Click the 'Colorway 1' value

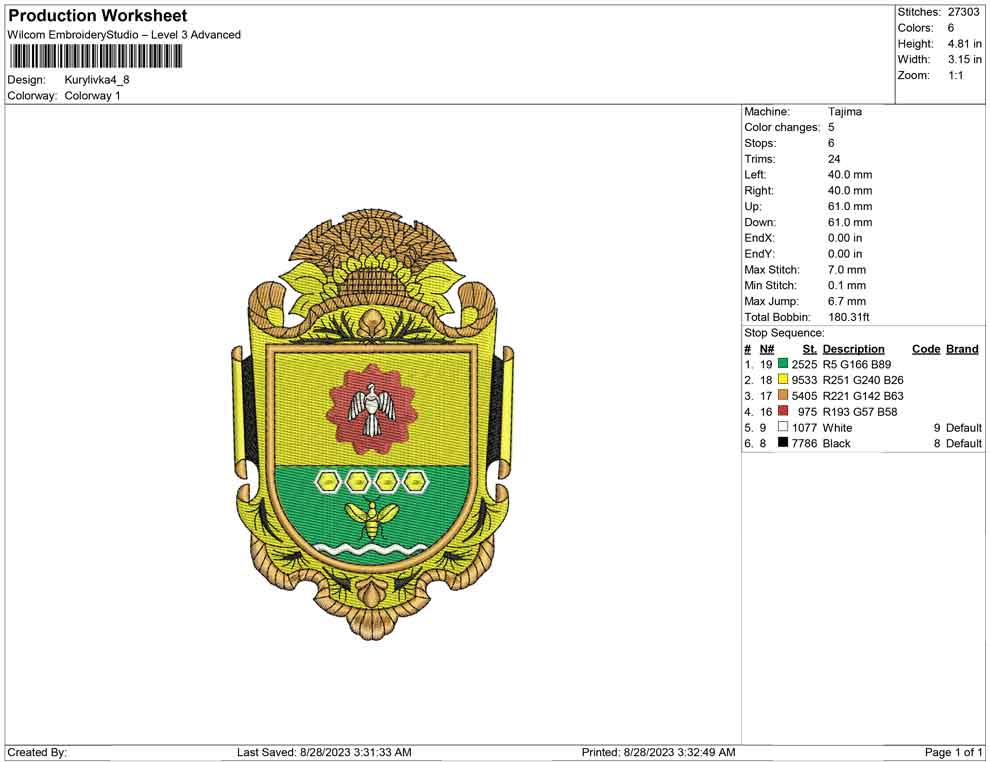tap(92, 95)
